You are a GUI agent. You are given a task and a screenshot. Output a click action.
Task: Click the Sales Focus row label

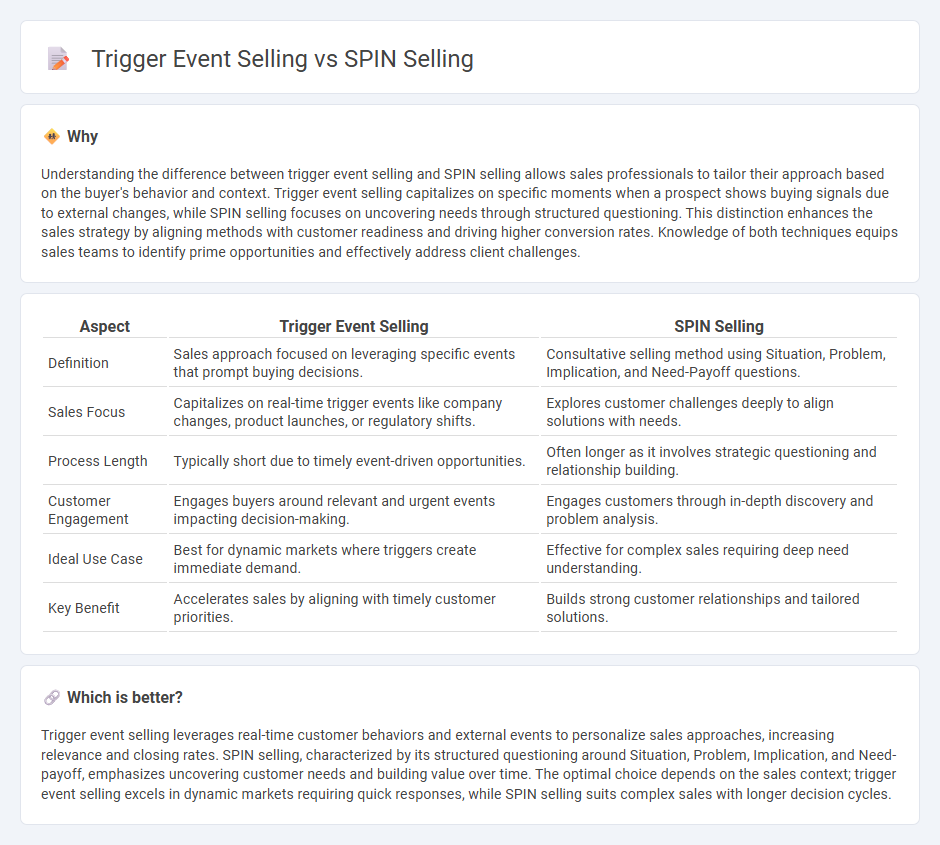click(86, 412)
